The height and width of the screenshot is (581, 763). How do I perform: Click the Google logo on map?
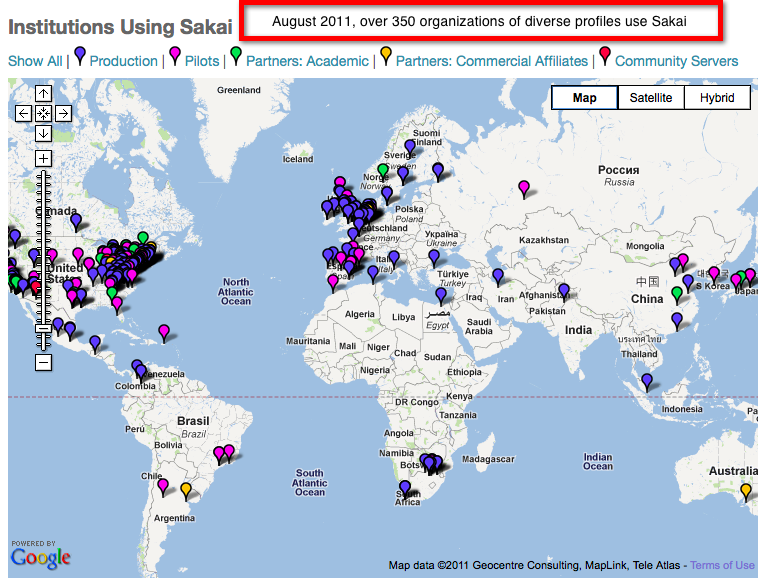[40, 558]
